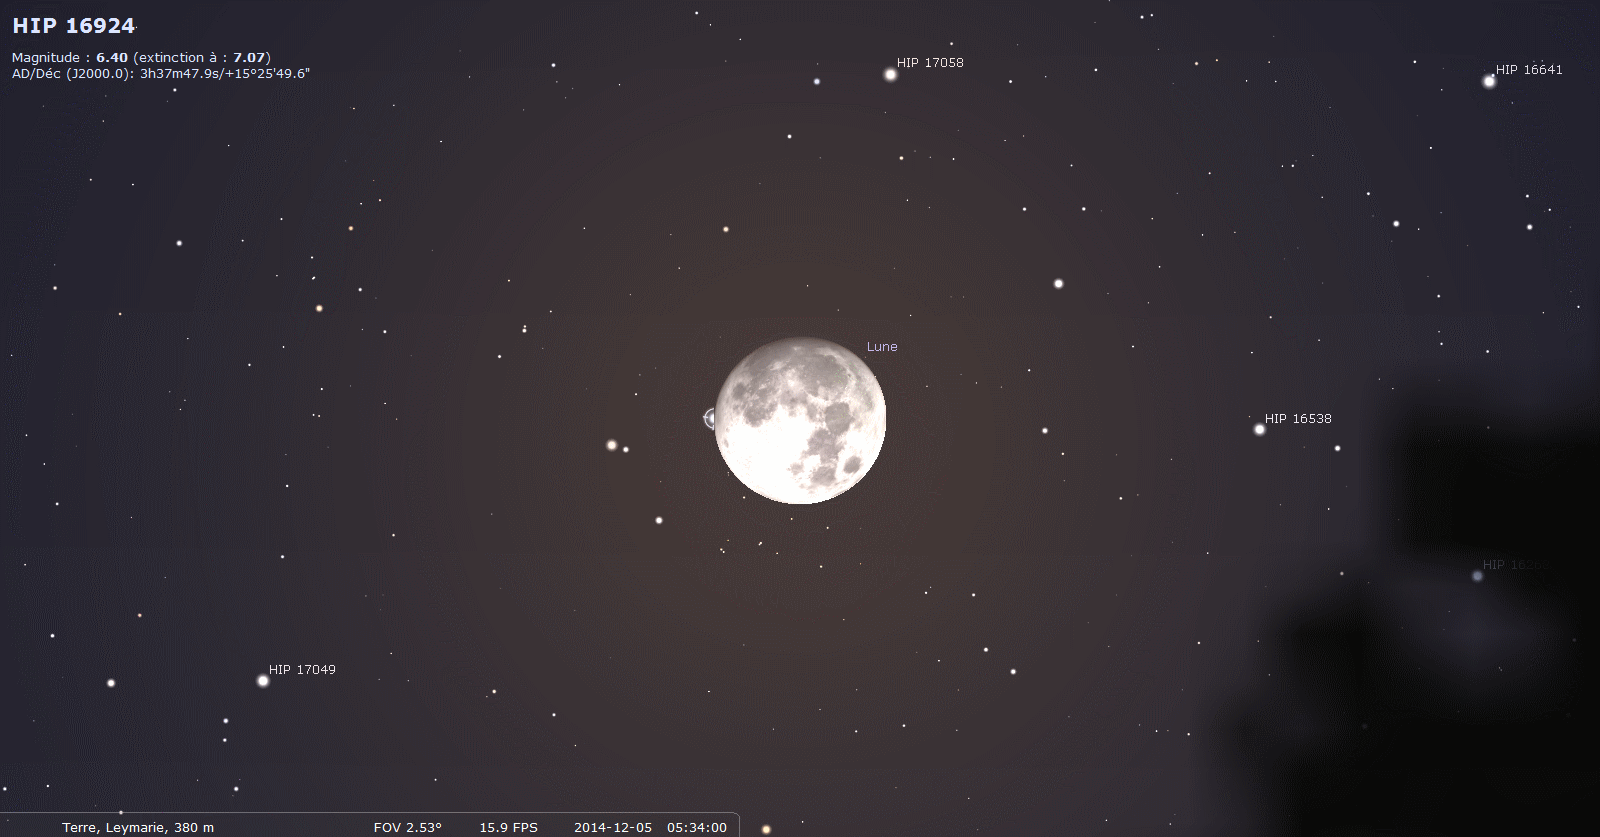This screenshot has height=837, width=1600.
Task: Select the star labeled HIP 16538
Action: pos(1260,430)
